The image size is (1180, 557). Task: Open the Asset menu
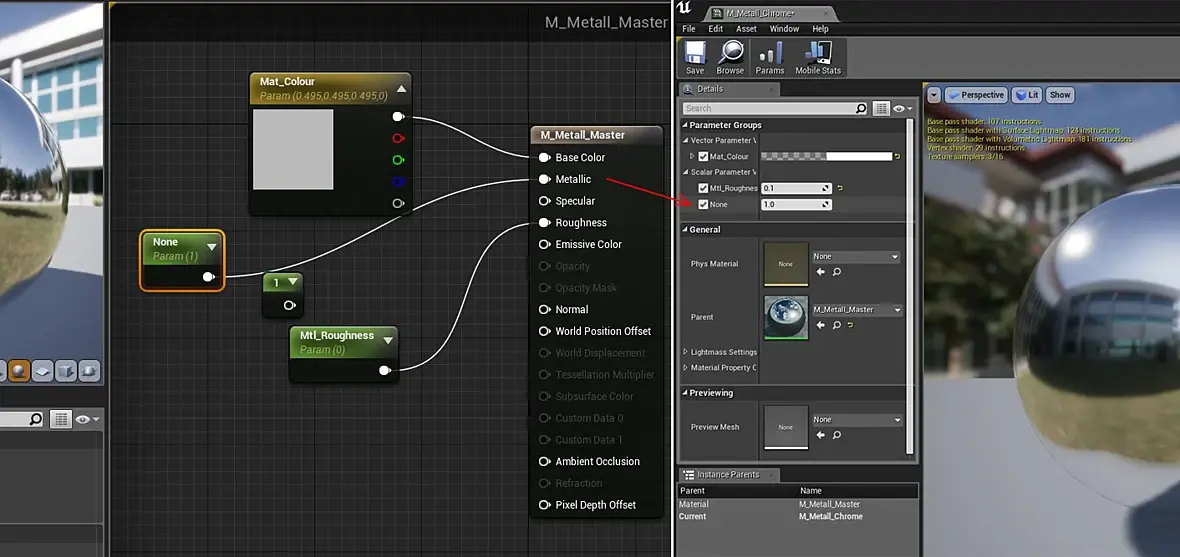click(747, 29)
